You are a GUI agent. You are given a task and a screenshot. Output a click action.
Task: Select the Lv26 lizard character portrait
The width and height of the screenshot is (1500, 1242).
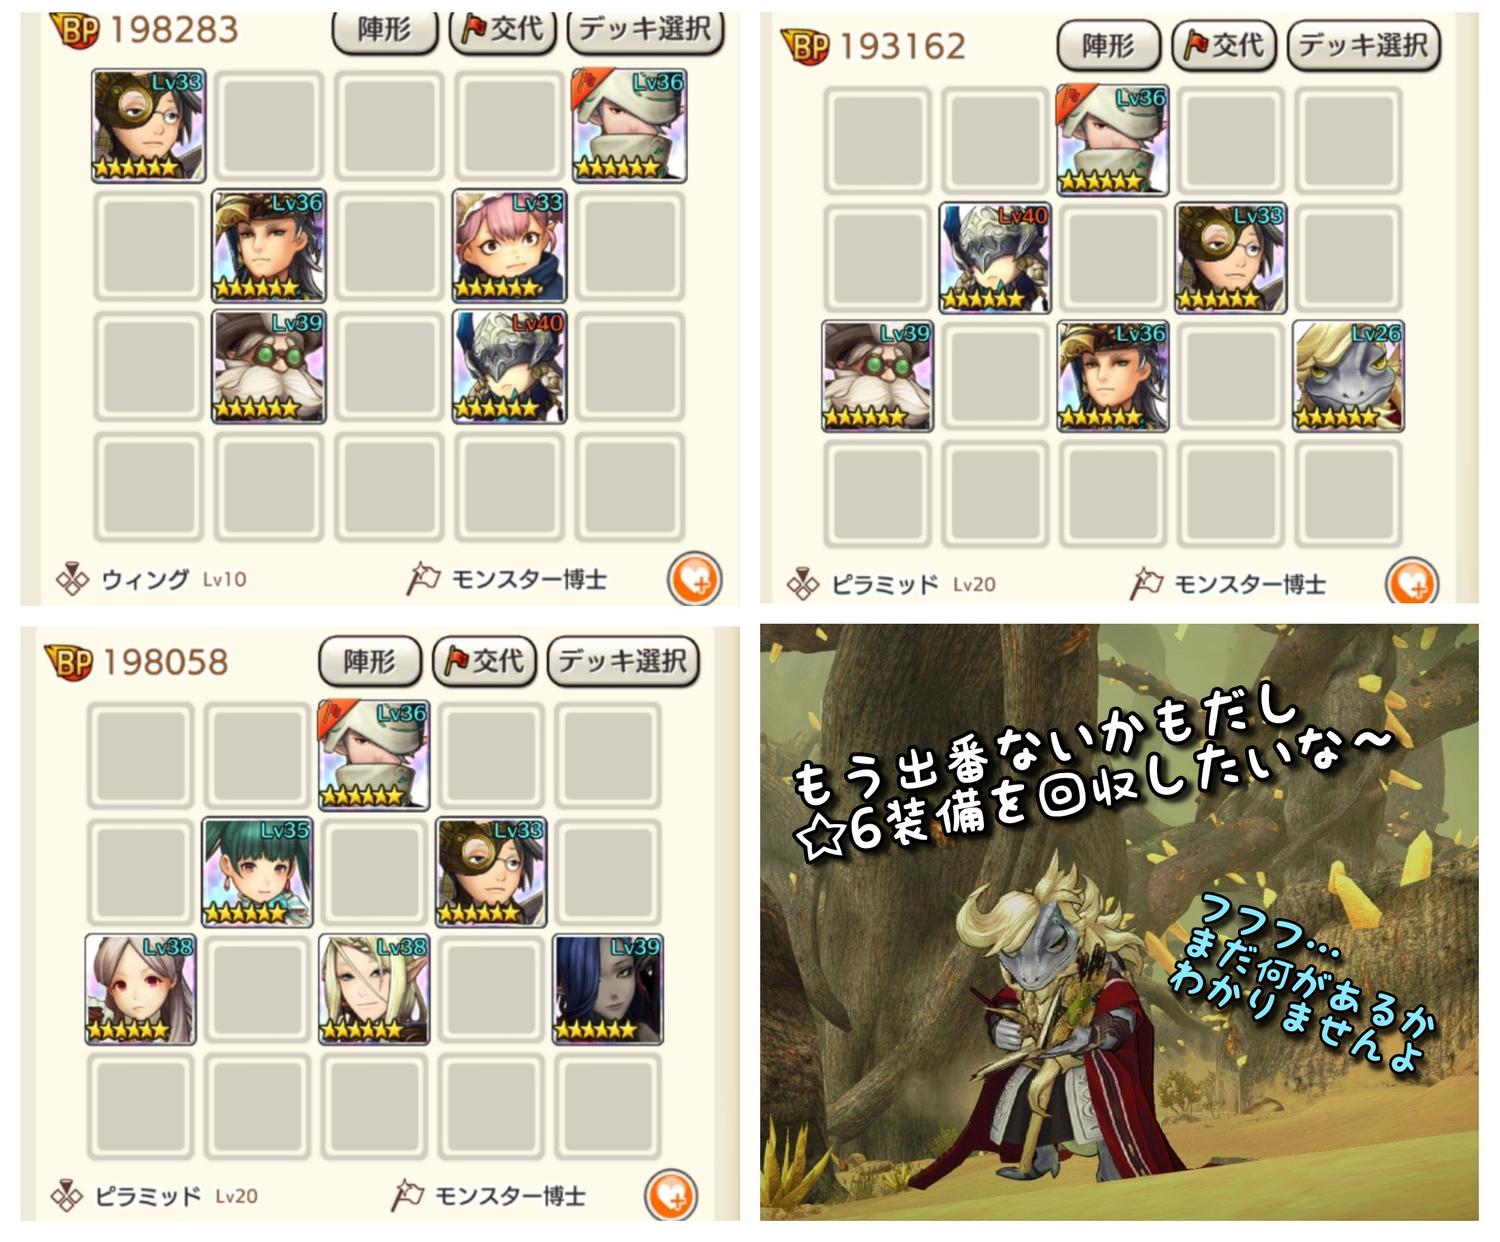click(1347, 376)
